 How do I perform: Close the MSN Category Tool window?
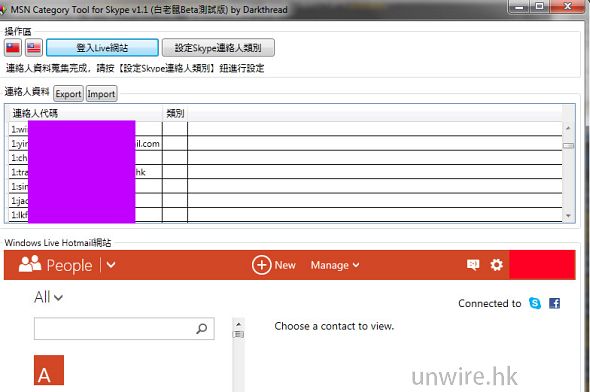click(567, 6)
